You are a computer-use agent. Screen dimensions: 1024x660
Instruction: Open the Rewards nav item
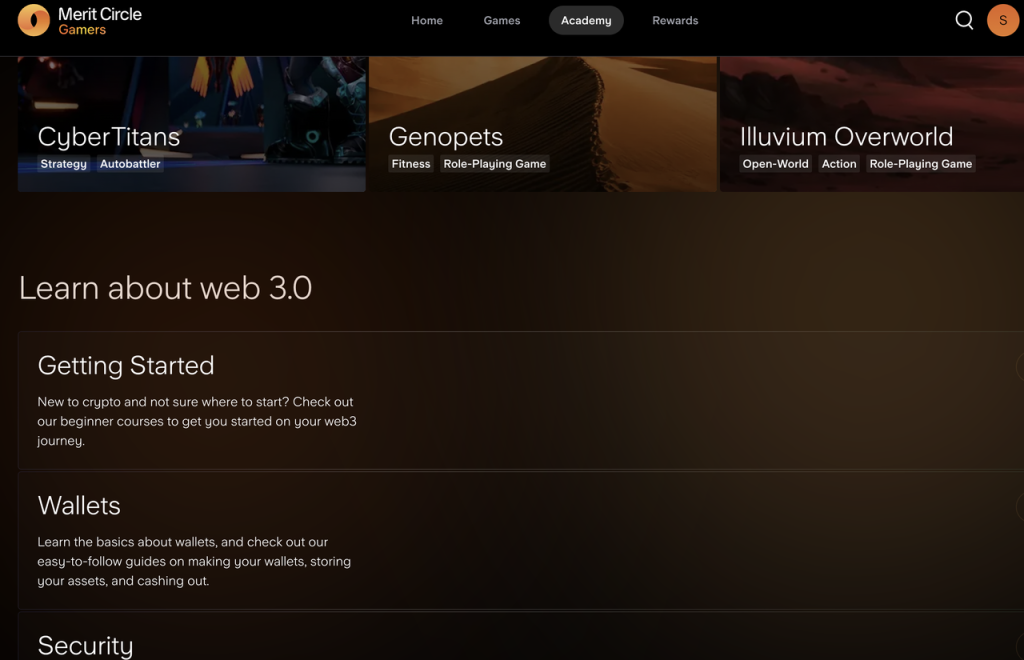[675, 20]
